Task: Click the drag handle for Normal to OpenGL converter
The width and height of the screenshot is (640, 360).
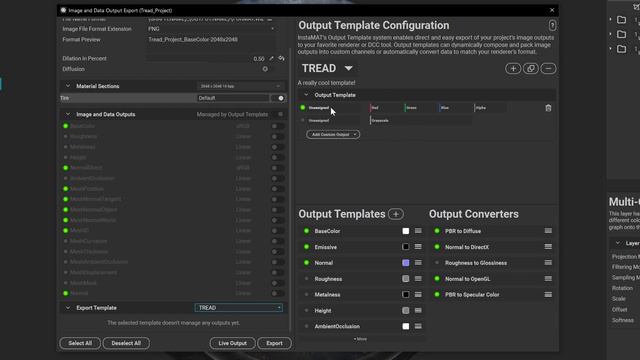Action: (x=548, y=279)
